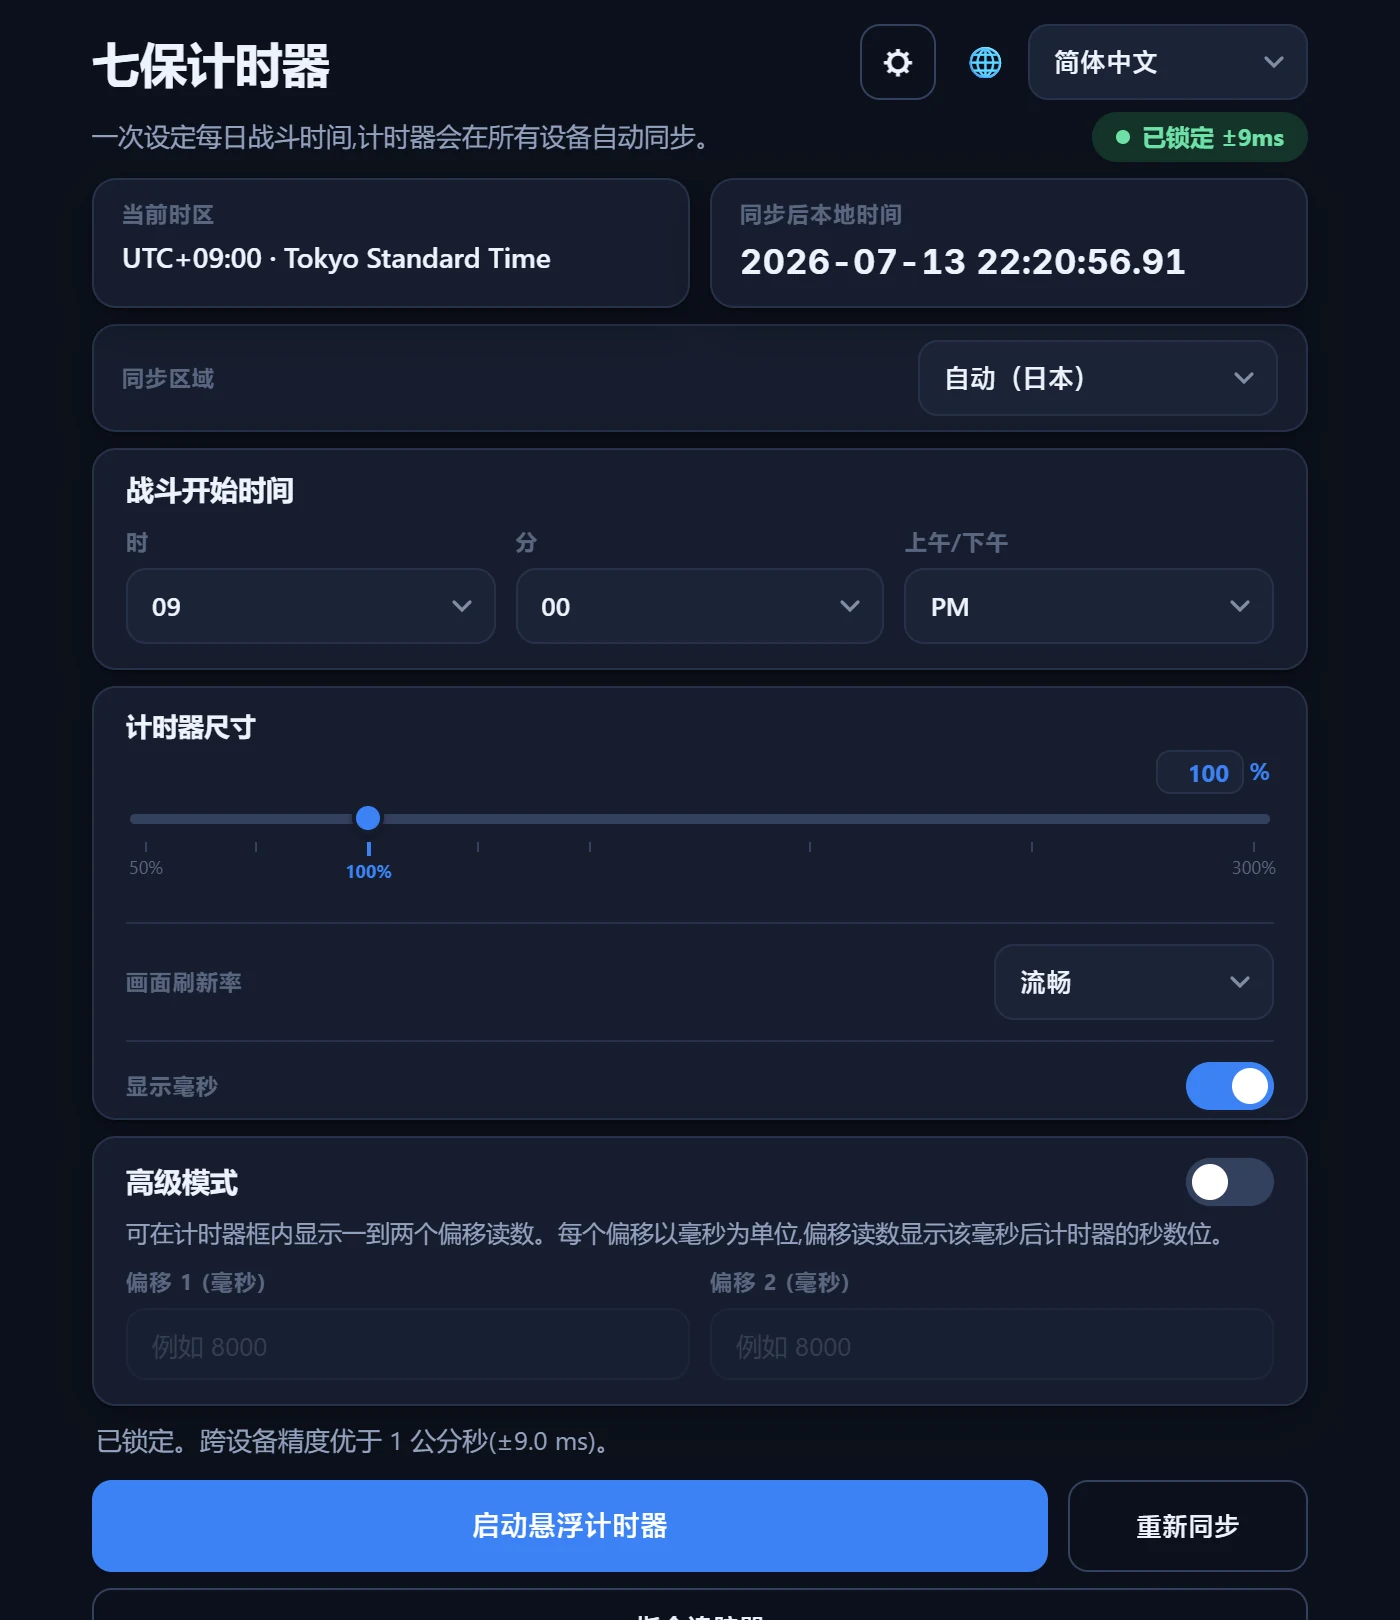Click the globe language icon

(985, 62)
